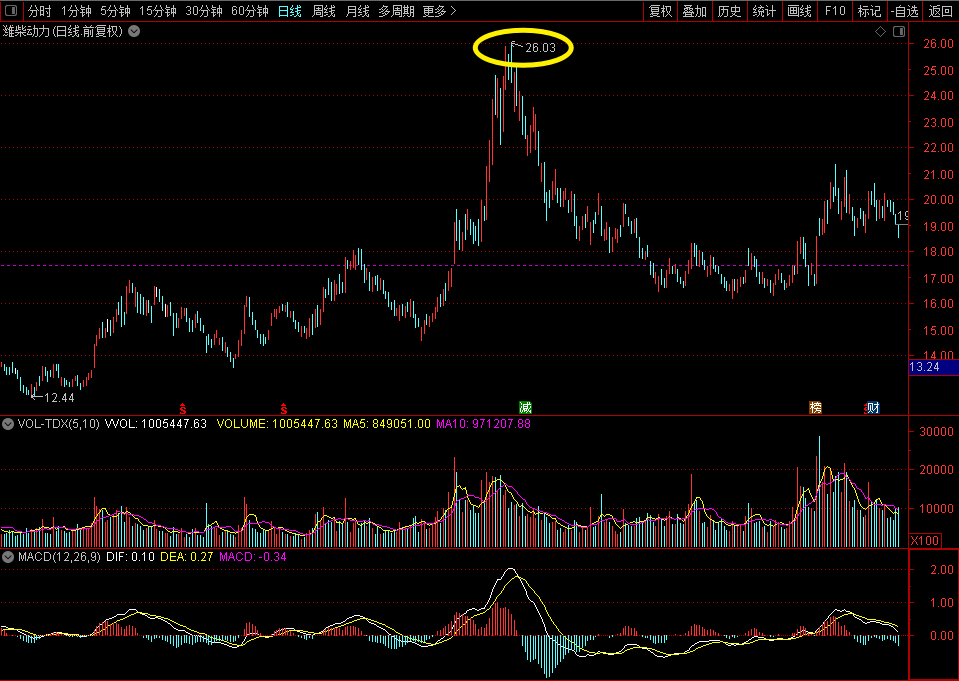Click the MA10: 971207.88 readout
This screenshot has height=681, width=959.
pos(483,423)
